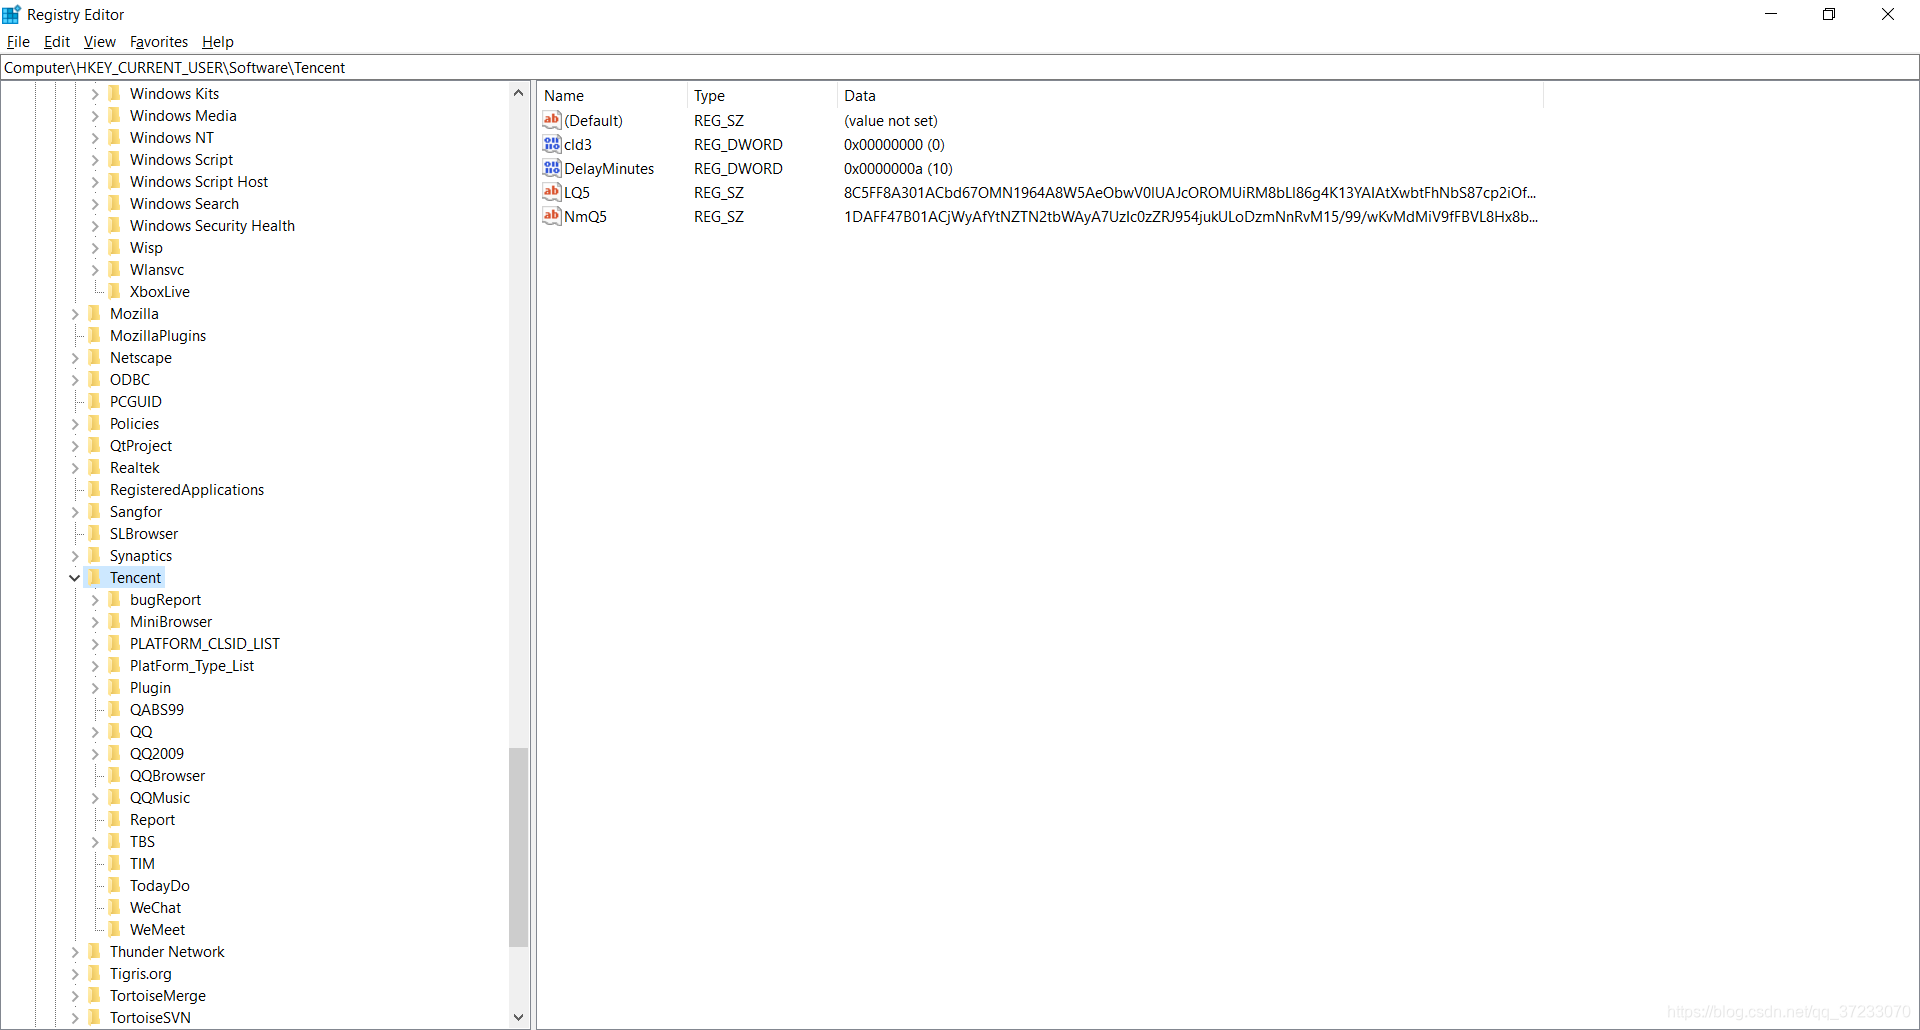Expand the Windows Kits key
Screen dimensions: 1920x1030
95,94
